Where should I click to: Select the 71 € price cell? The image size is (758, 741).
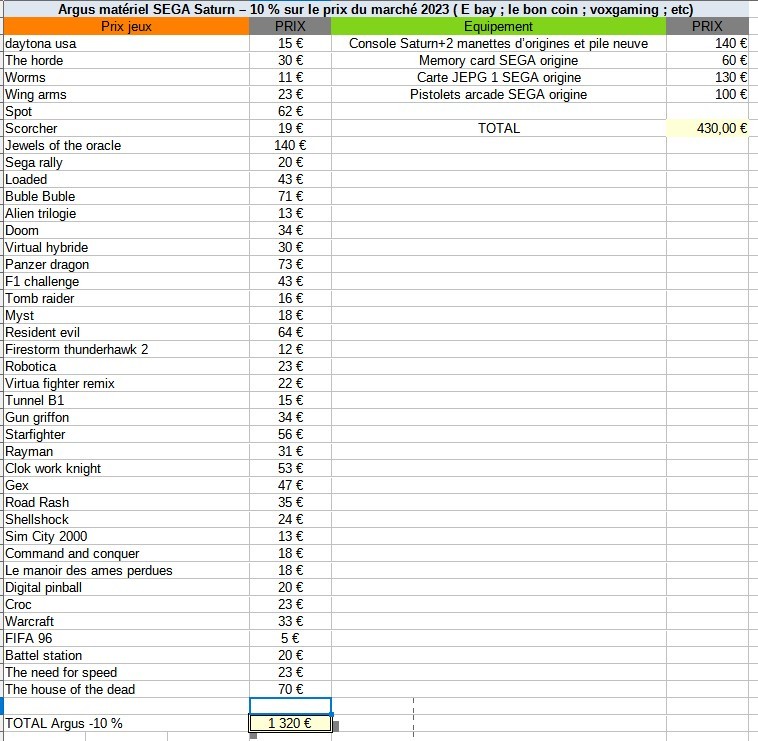tap(290, 196)
